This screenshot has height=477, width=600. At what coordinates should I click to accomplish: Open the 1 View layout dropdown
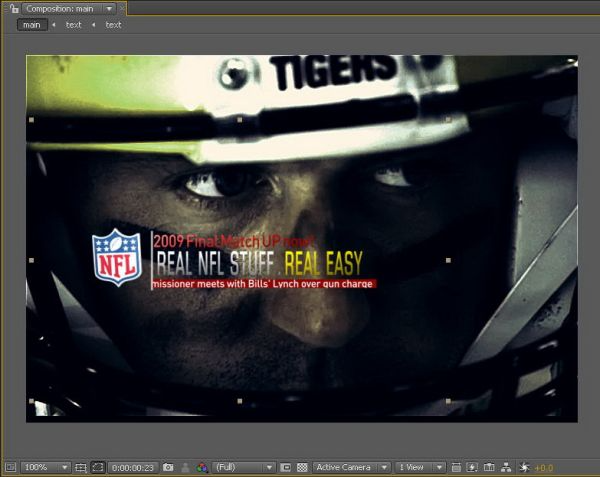pyautogui.click(x=420, y=467)
